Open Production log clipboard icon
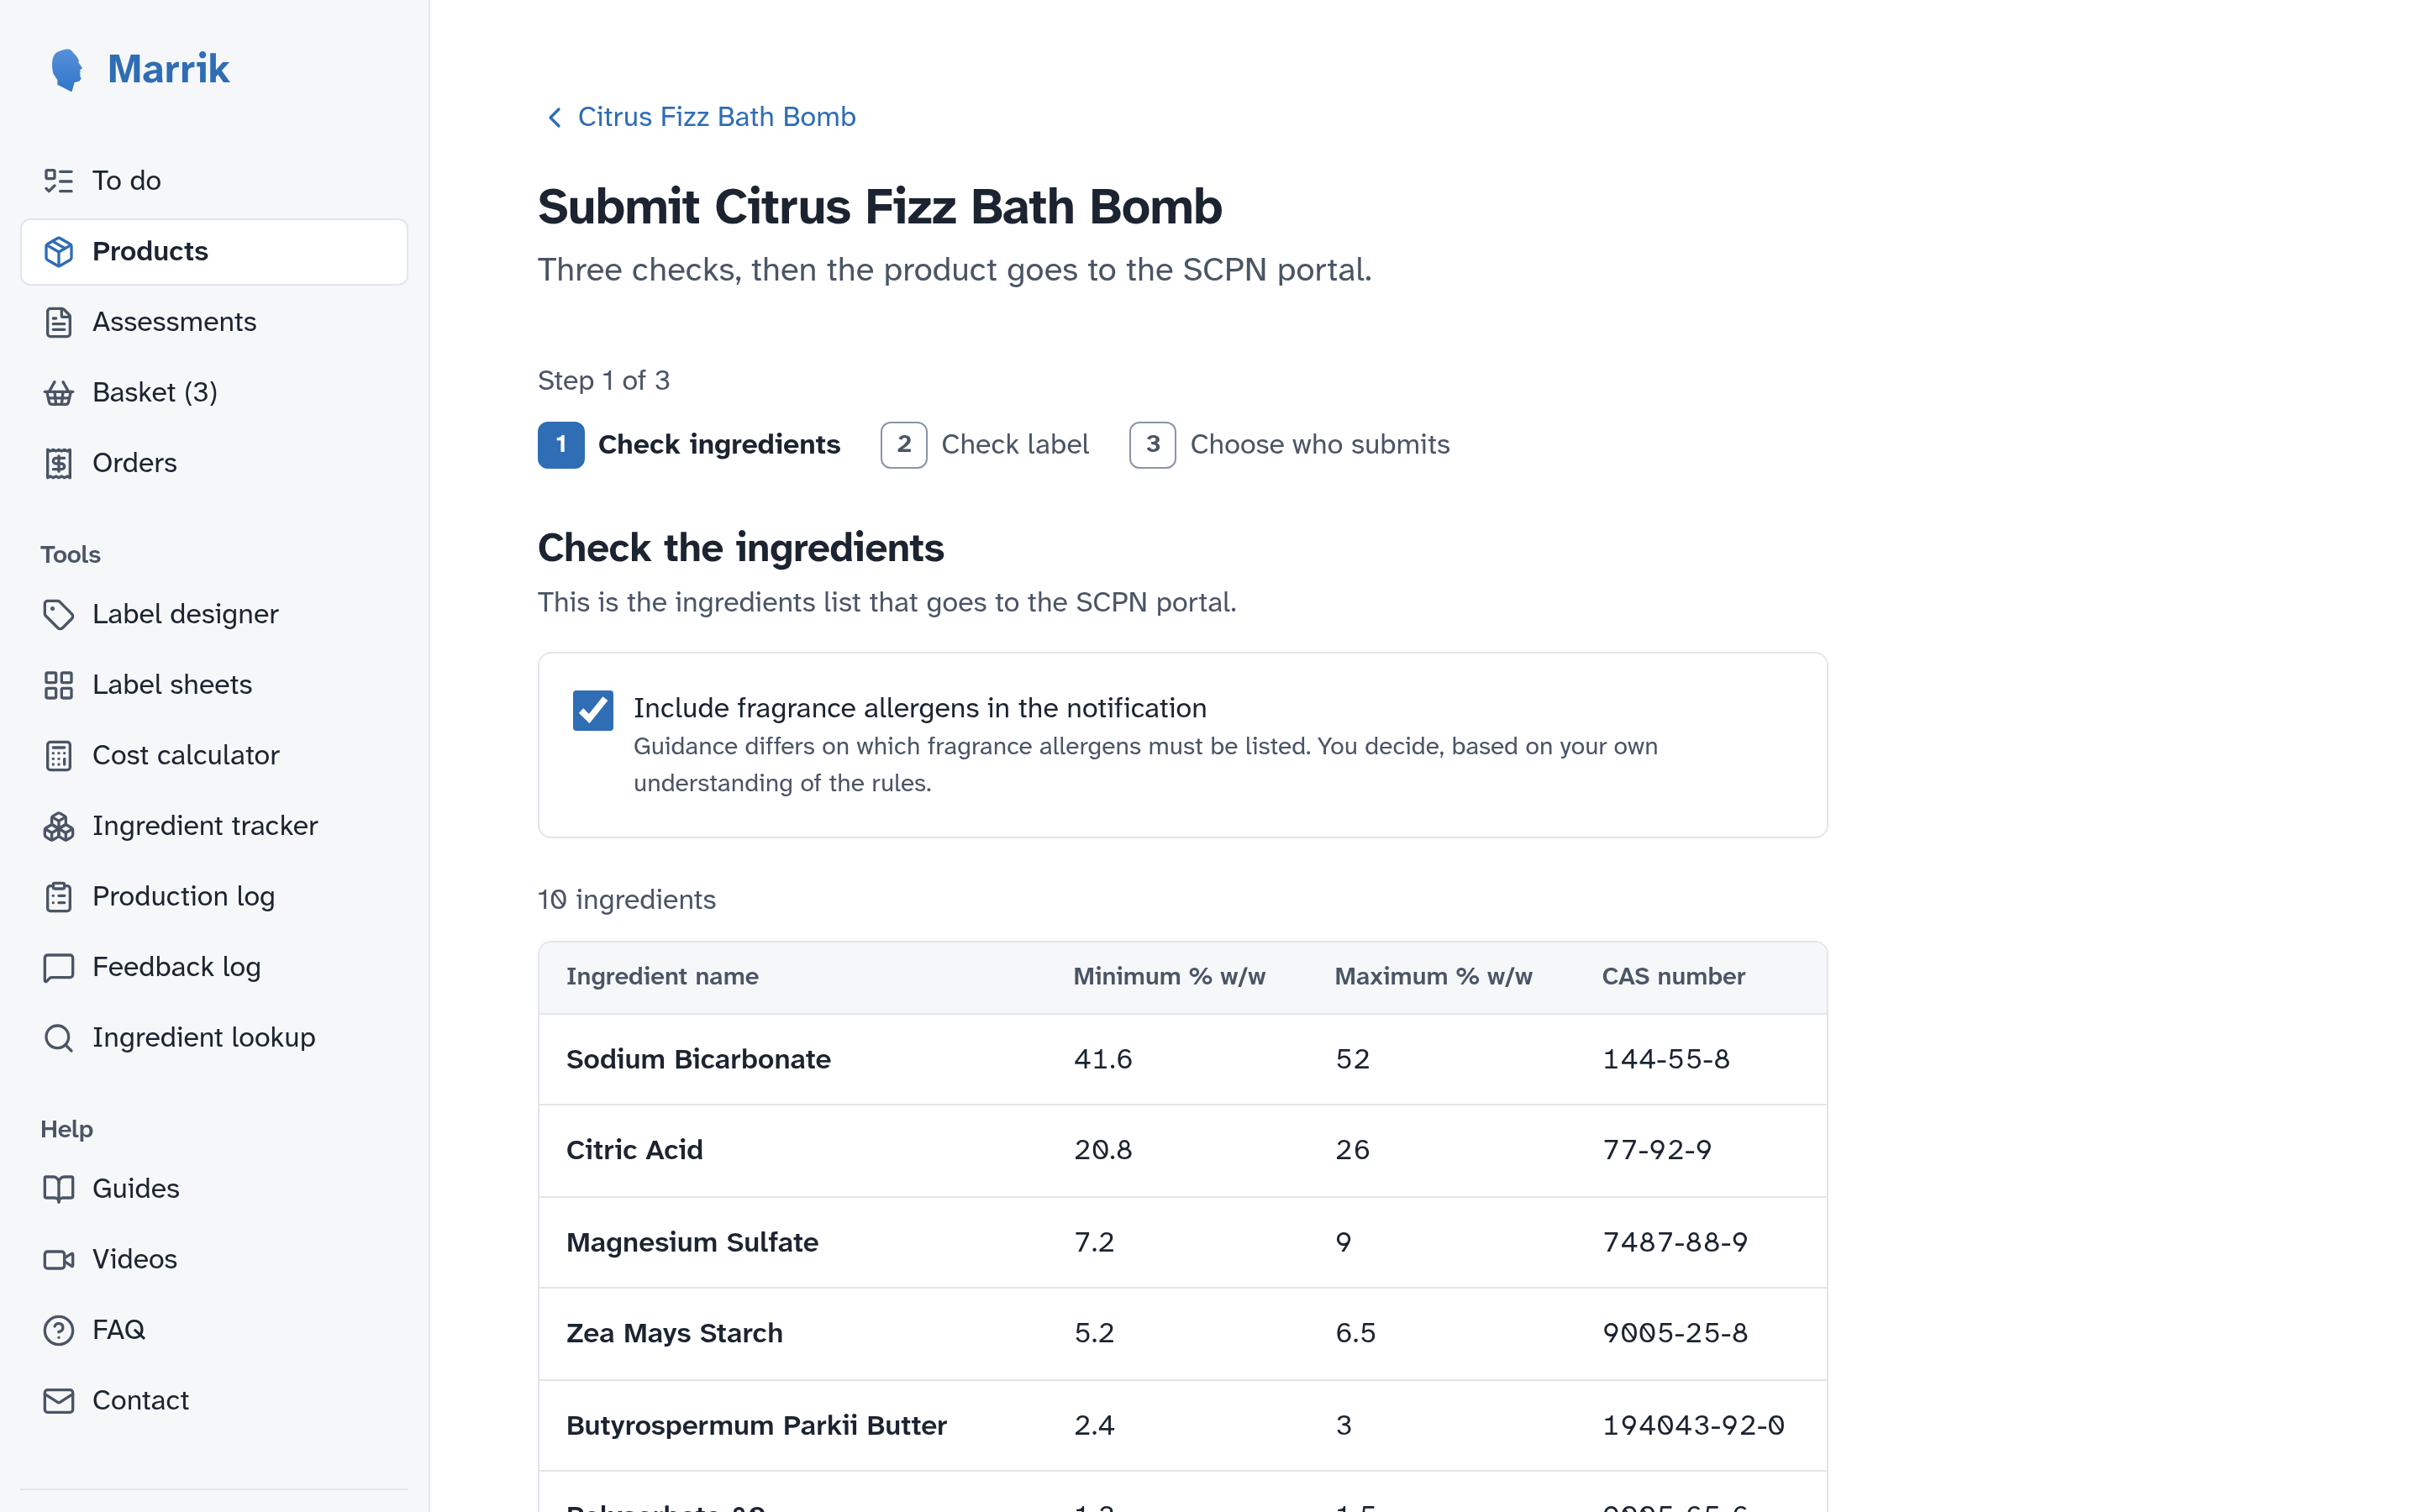 (59, 897)
